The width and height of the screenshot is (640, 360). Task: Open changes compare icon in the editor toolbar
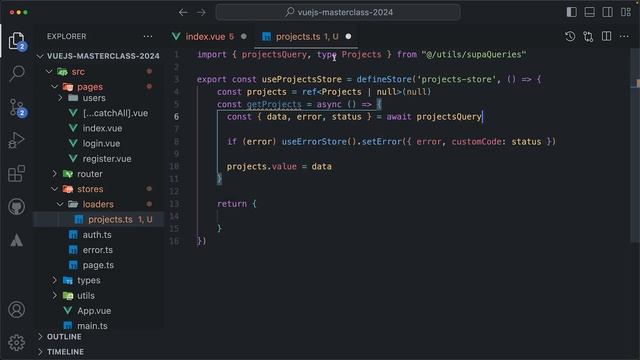click(588, 37)
